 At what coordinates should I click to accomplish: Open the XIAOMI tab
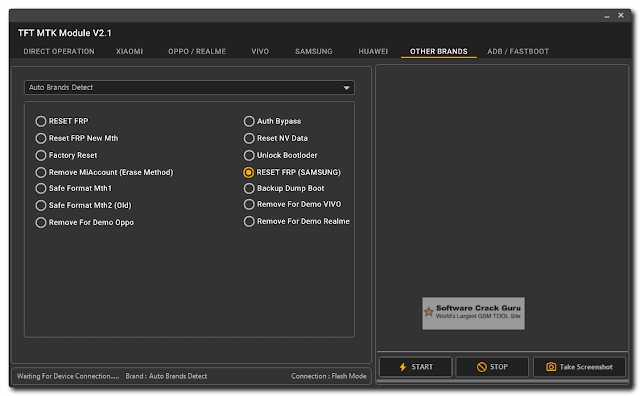[x=129, y=51]
